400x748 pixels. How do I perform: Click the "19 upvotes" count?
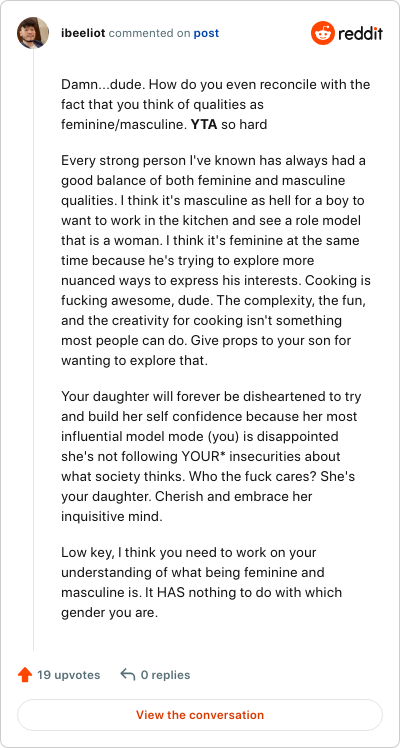(x=69, y=675)
